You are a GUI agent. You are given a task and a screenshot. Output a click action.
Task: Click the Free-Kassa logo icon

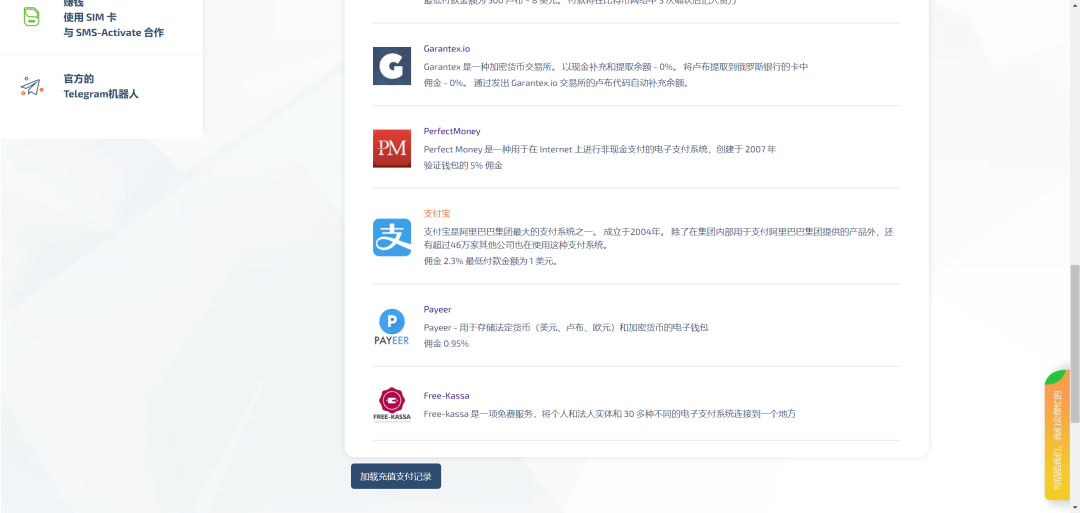click(392, 404)
